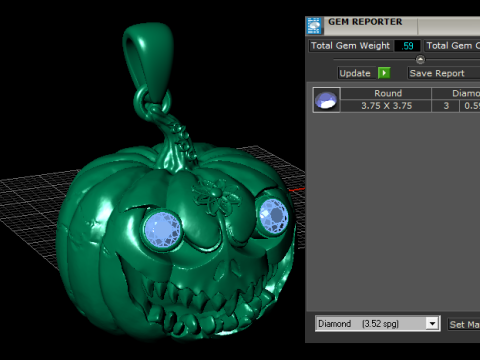The width and height of the screenshot is (480, 360).
Task: Click the 'Round' gem shape cell
Action: 386,93
